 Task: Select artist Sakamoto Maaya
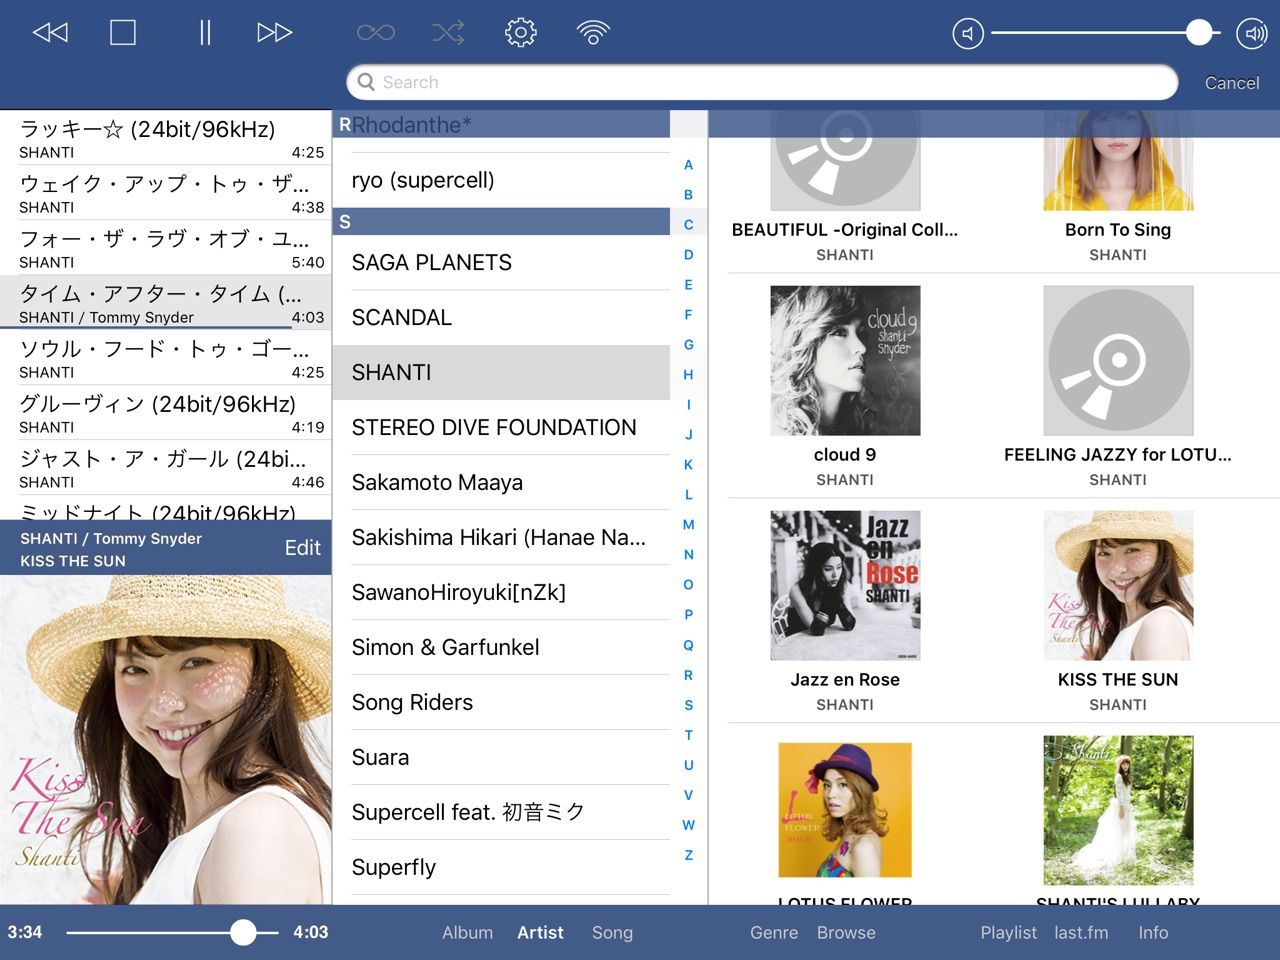[501, 482]
